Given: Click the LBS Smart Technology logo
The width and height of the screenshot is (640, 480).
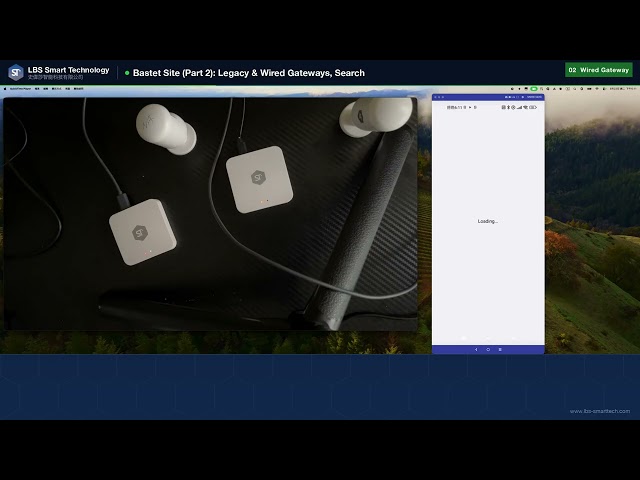Looking at the screenshot, I should pos(16,73).
